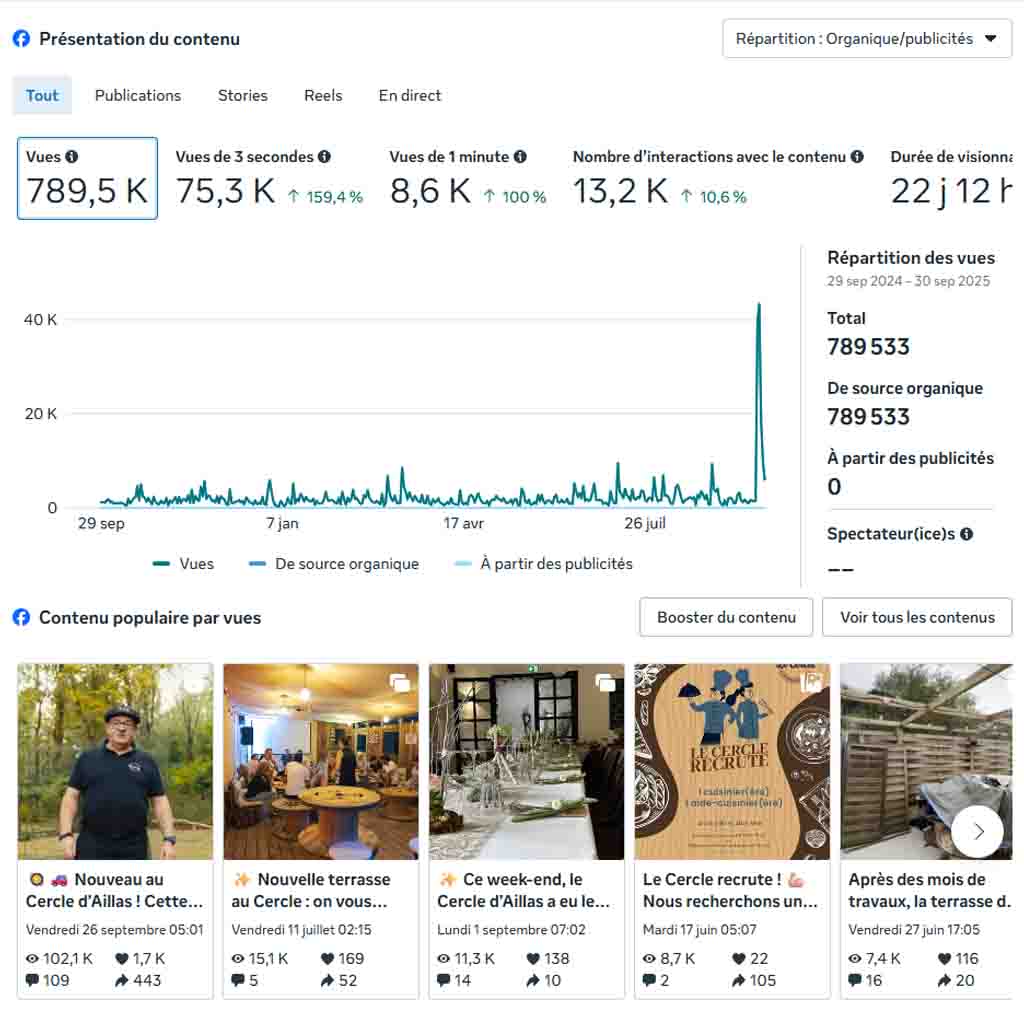Click the date range 29 sep 2024 – 30 sep 2025
Viewport: 1024px width, 1024px height.
(908, 281)
